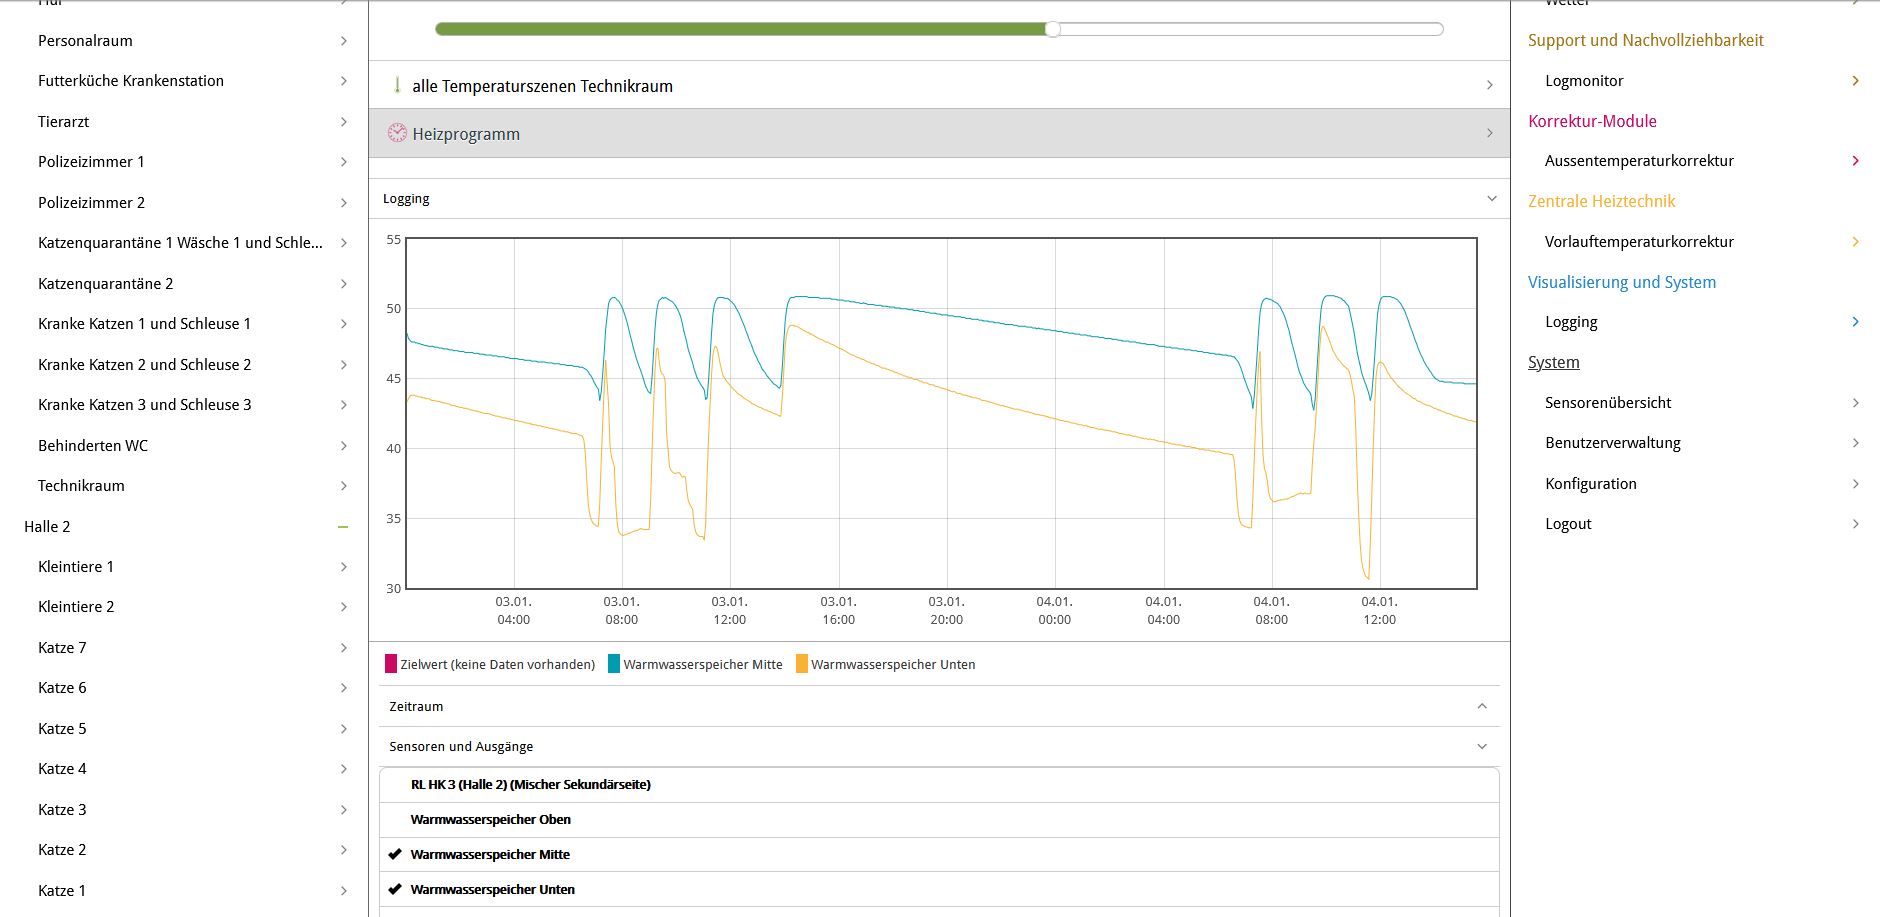
Task: Open Aussentemperaturkorrektur menu item
Action: (x=1639, y=160)
